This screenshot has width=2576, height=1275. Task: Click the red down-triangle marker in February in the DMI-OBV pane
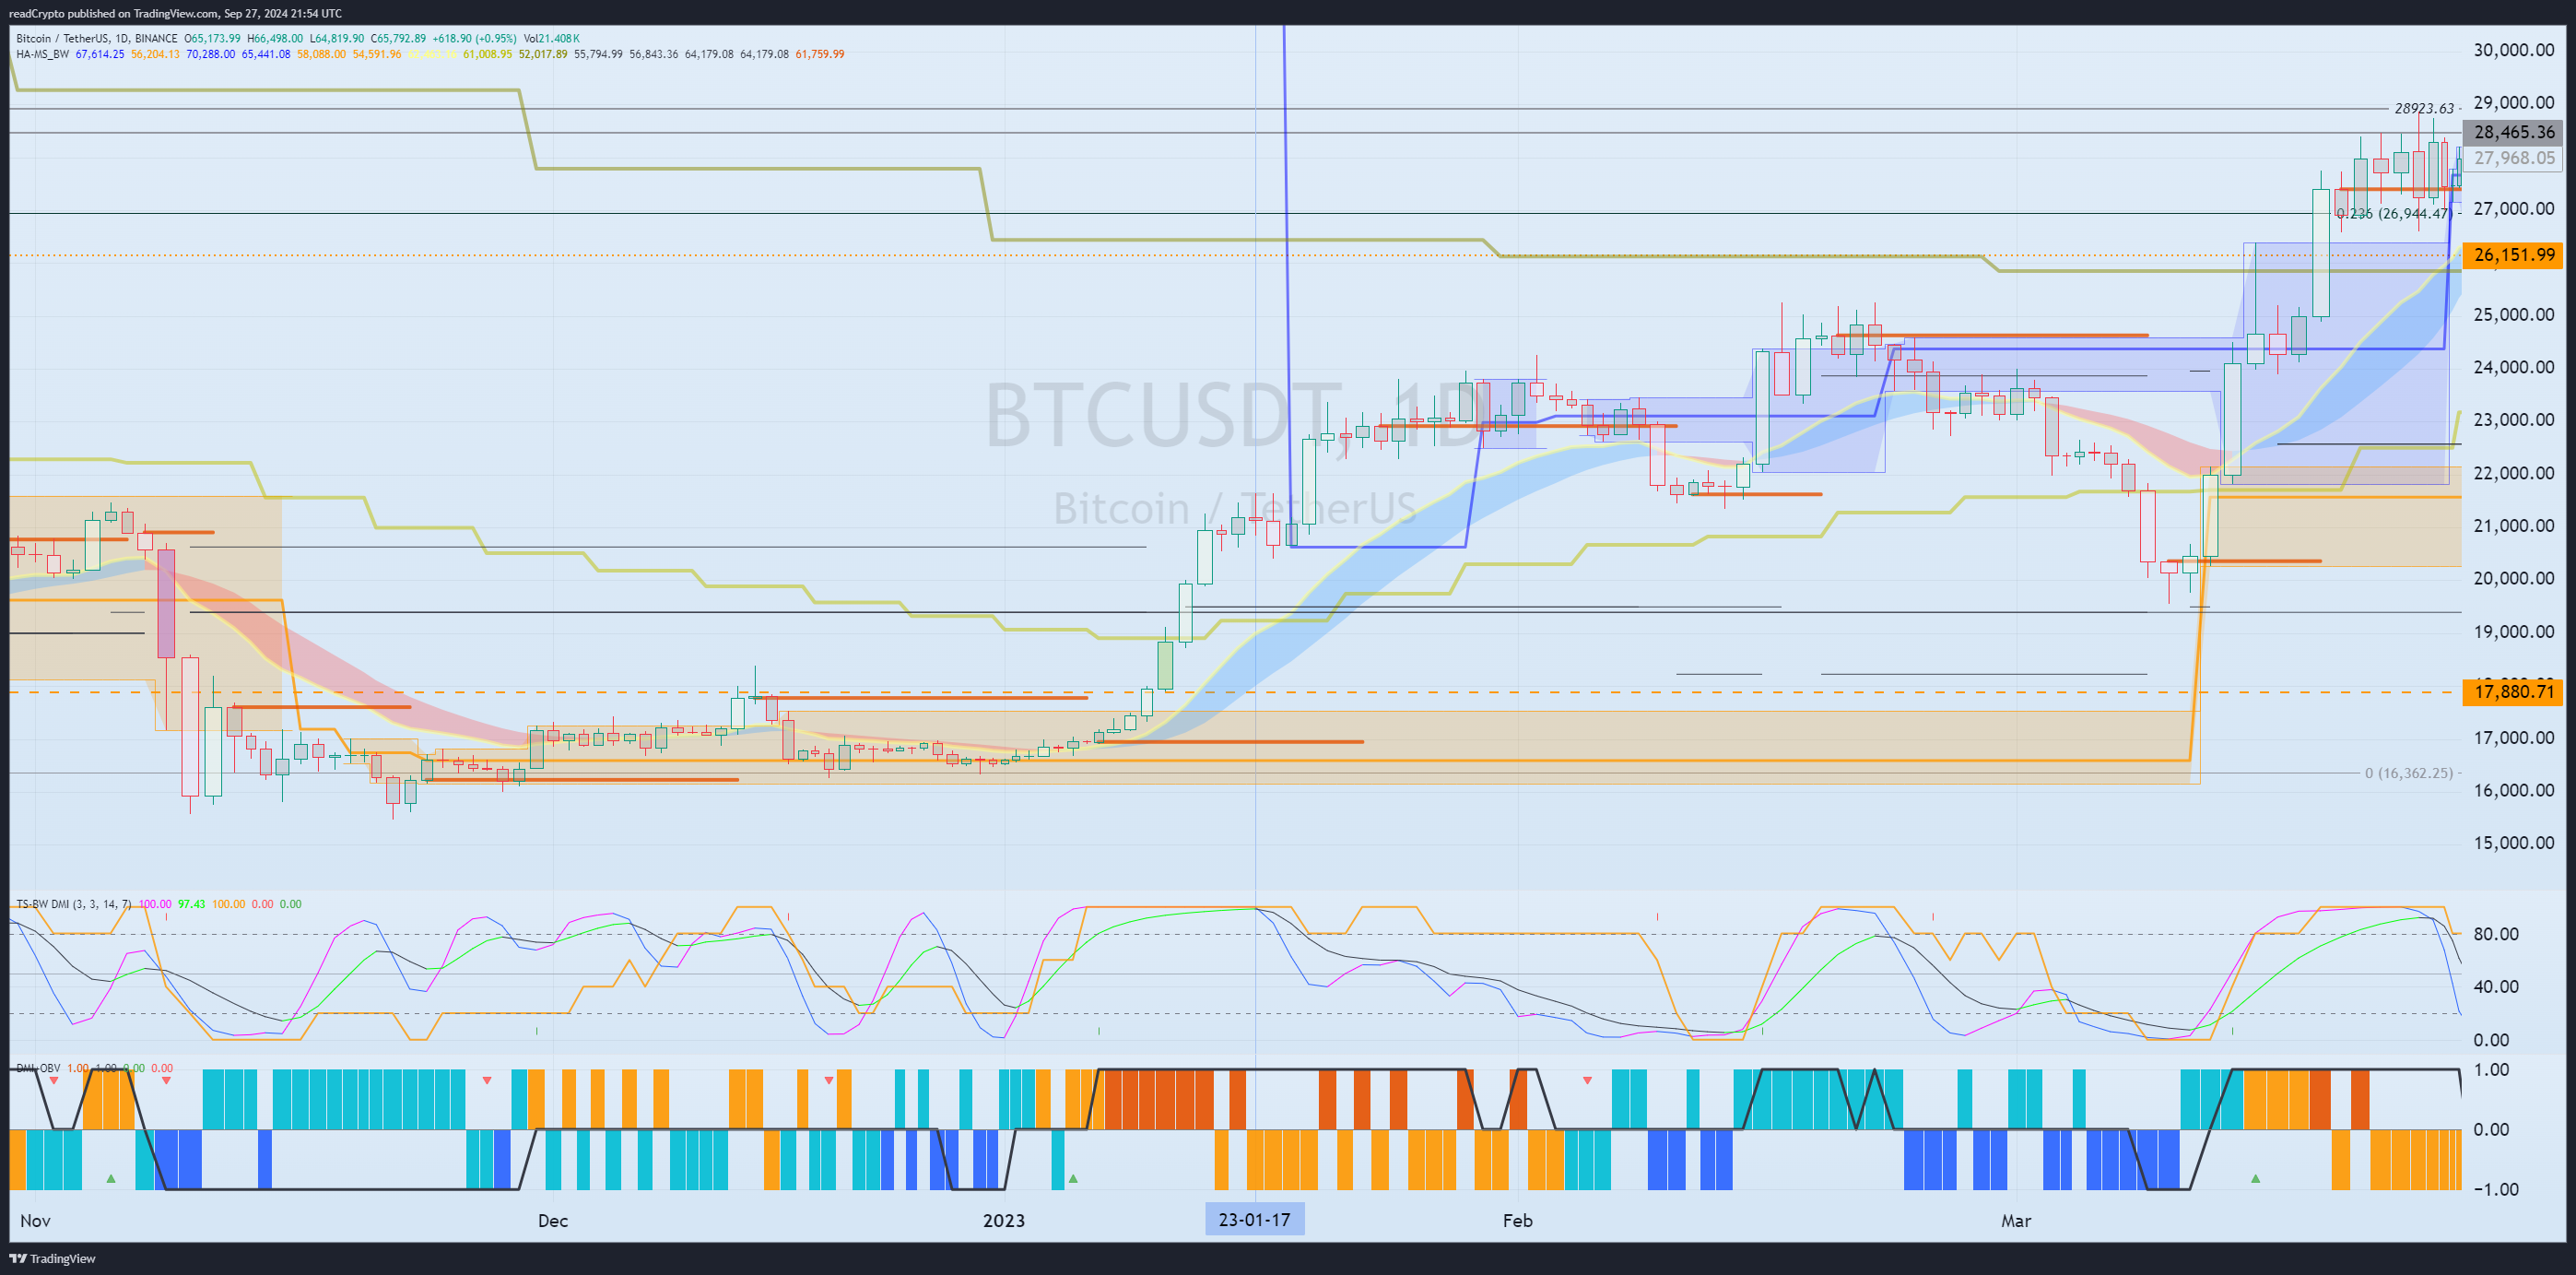pyautogui.click(x=1587, y=1080)
